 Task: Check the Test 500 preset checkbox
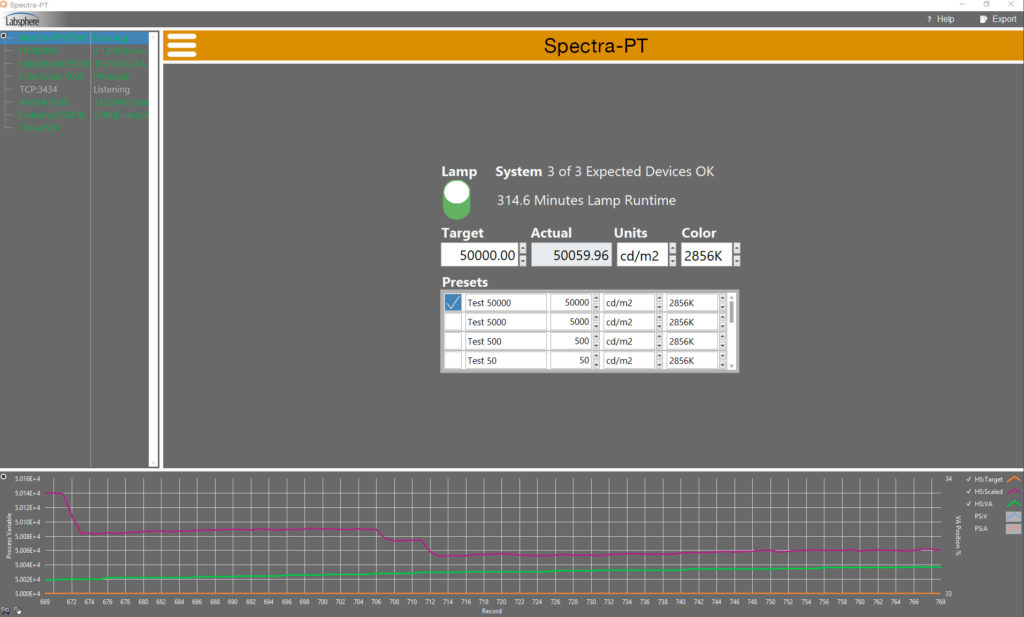pyautogui.click(x=453, y=341)
